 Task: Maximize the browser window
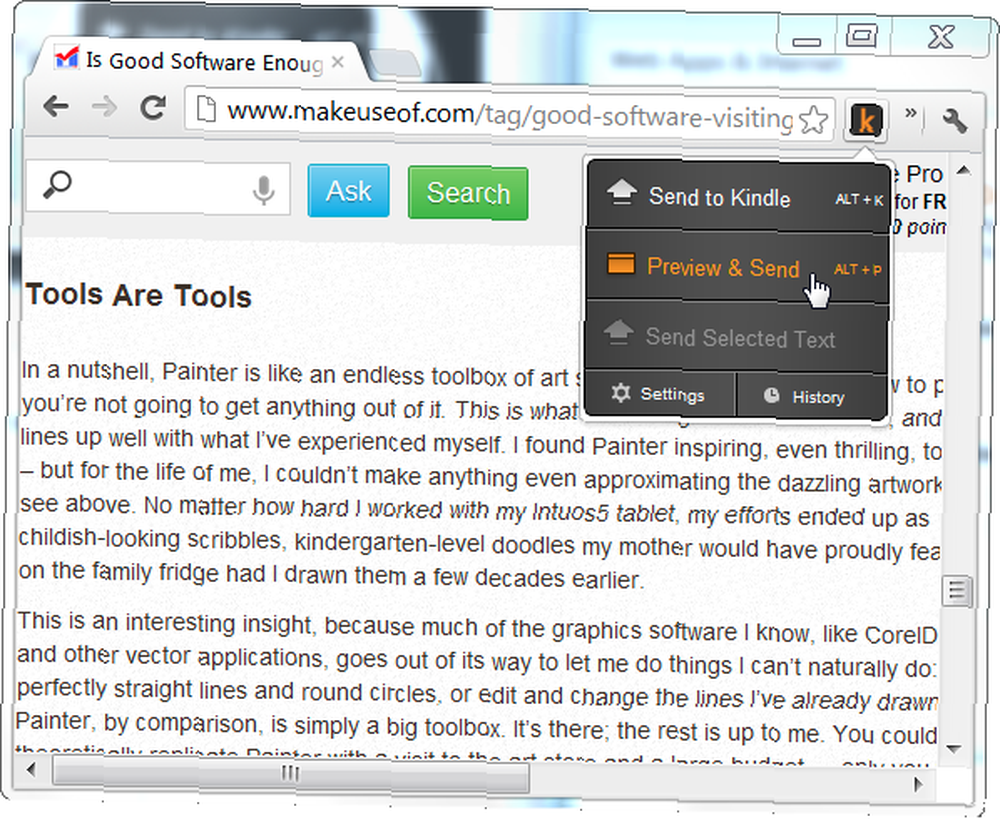pos(861,36)
